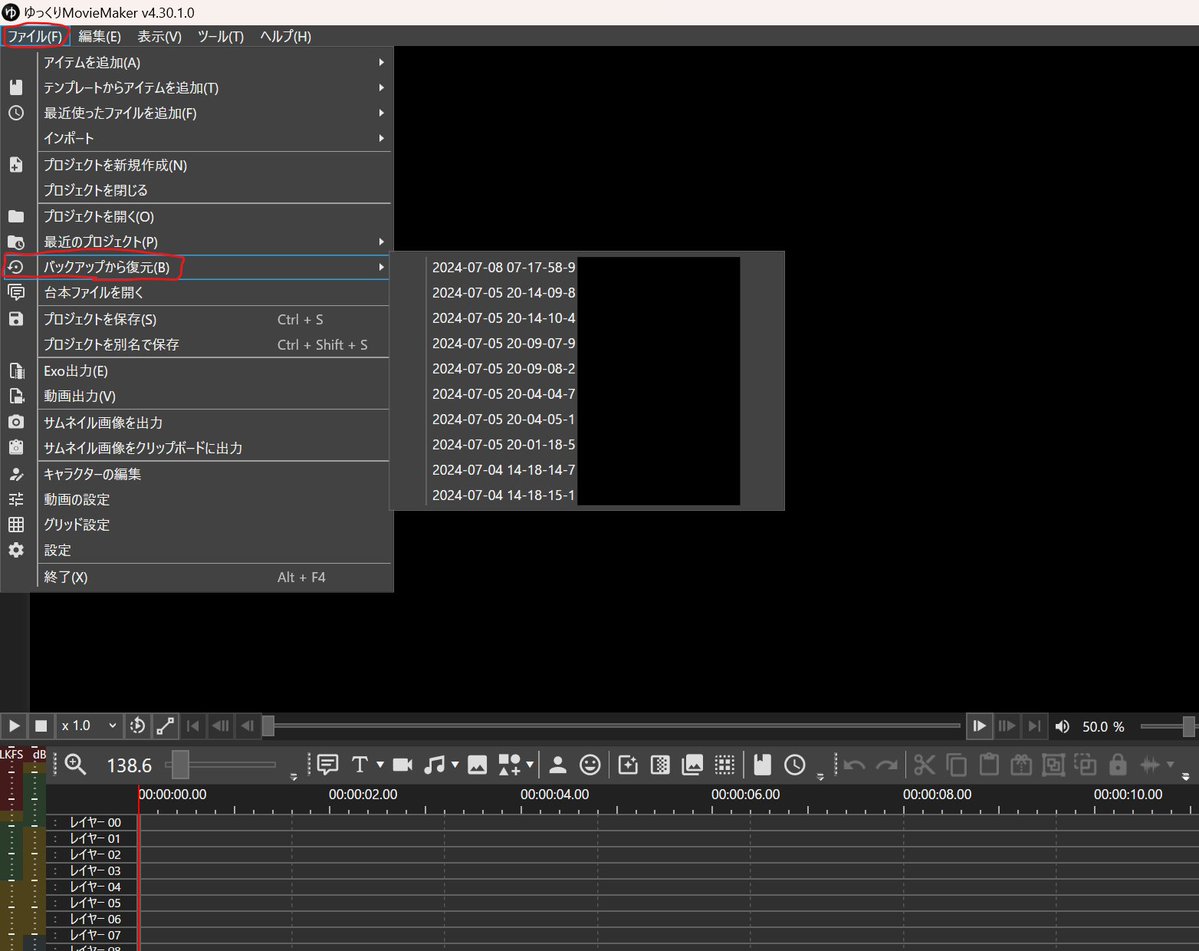Click the undo arrow in the toolbar
The height and width of the screenshot is (951, 1199).
click(854, 764)
